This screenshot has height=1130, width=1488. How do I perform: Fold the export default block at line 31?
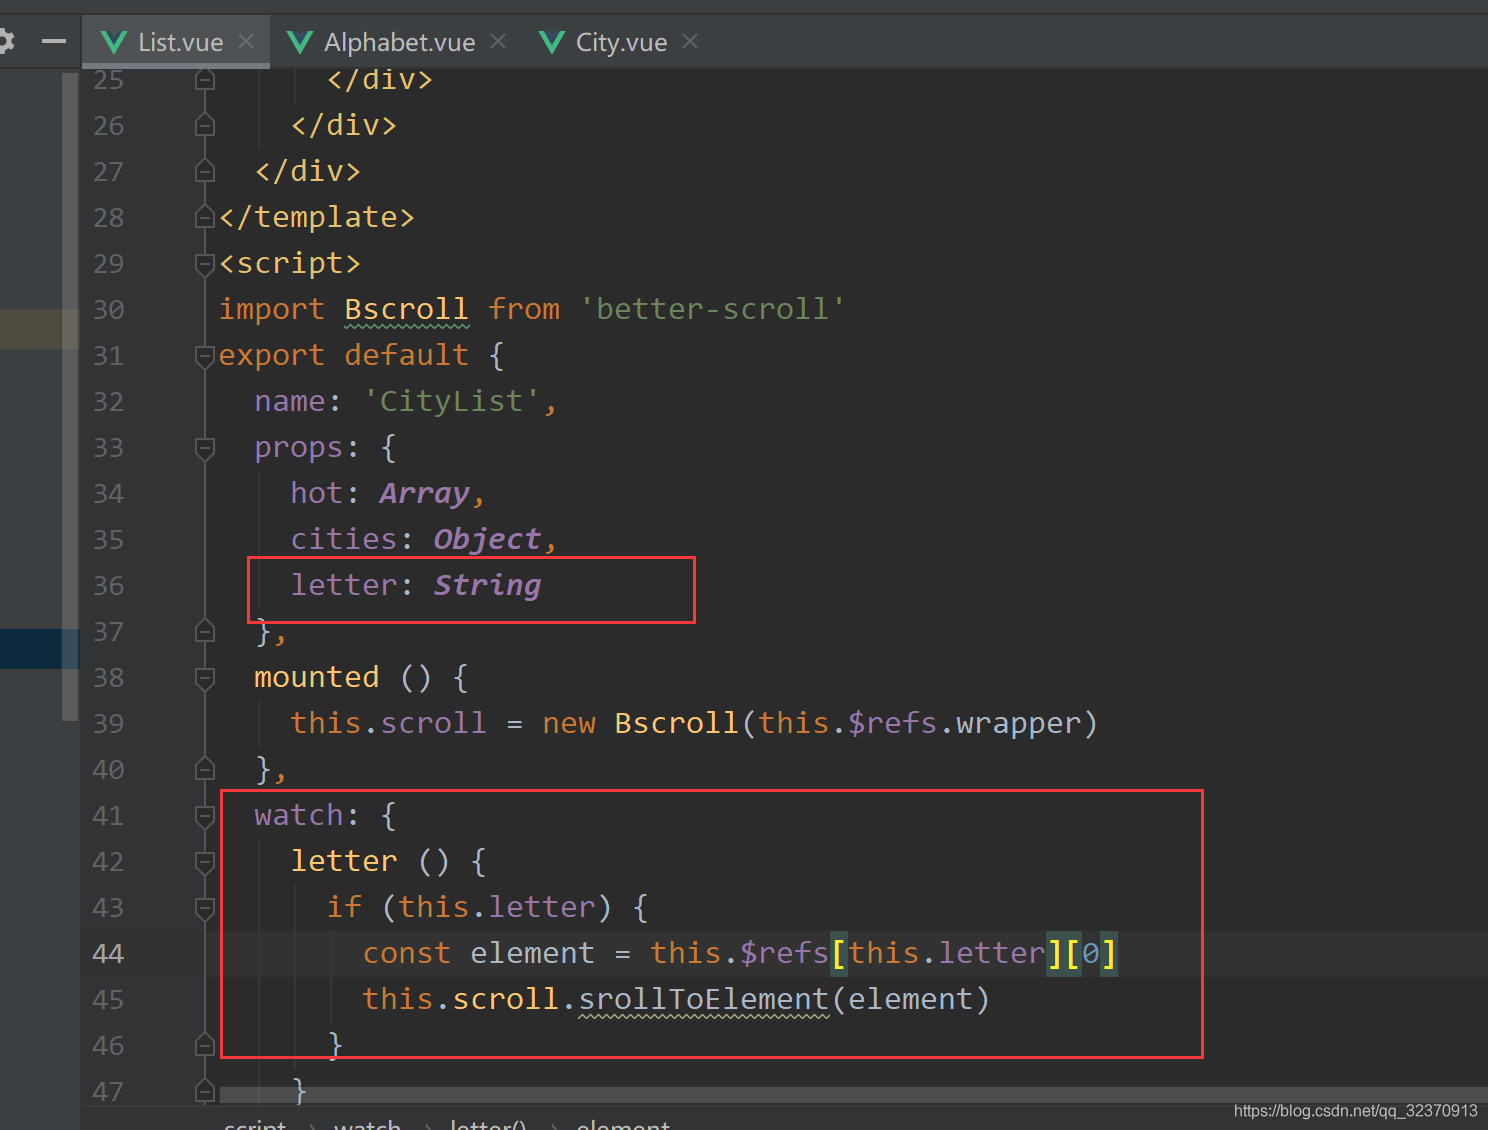(205, 355)
